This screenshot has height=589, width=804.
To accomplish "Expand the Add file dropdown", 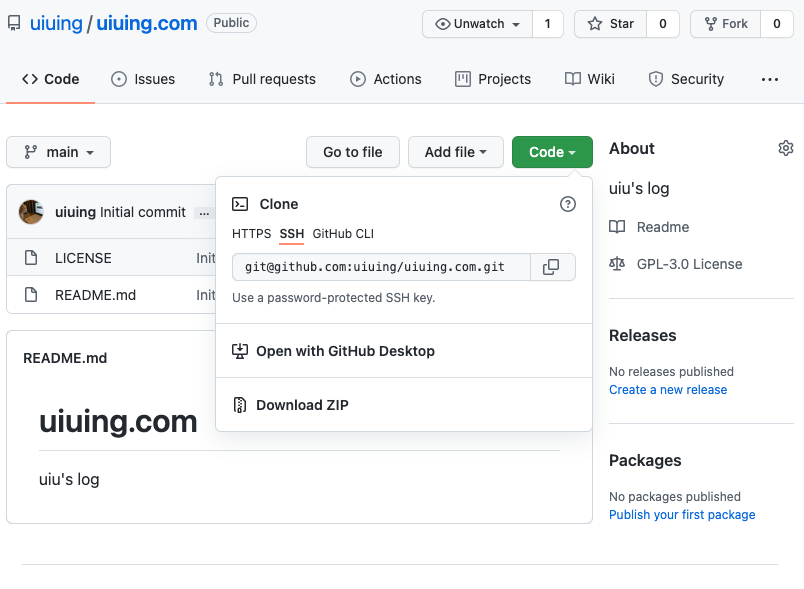I will tap(456, 152).
